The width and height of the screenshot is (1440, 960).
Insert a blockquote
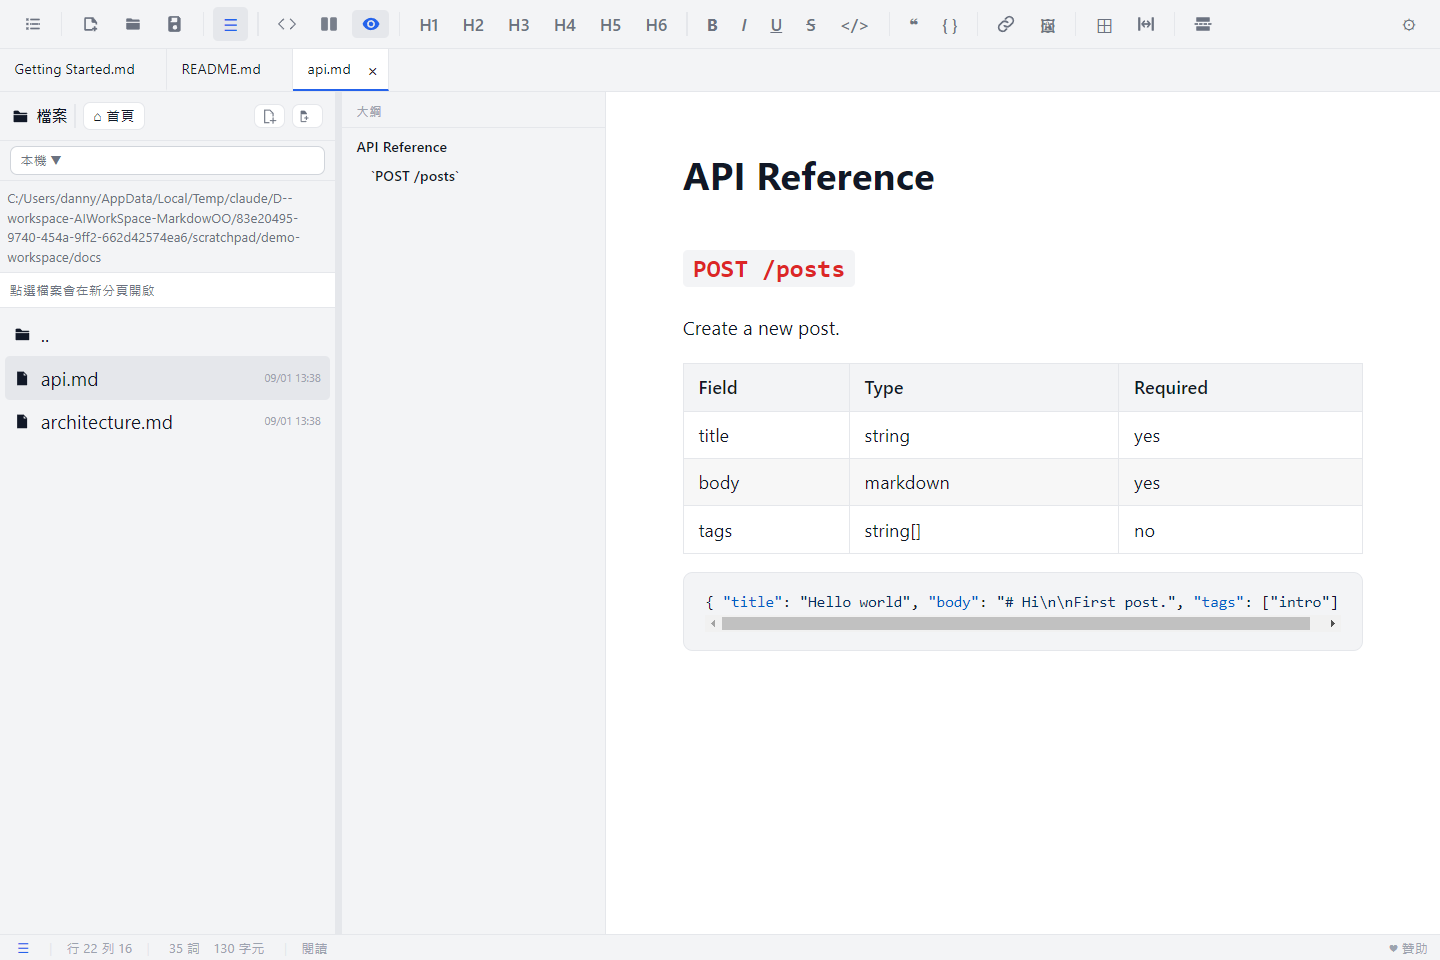(913, 25)
